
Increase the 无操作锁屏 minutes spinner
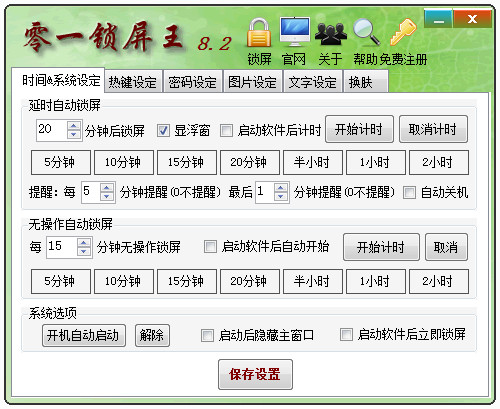pyautogui.click(x=84, y=243)
